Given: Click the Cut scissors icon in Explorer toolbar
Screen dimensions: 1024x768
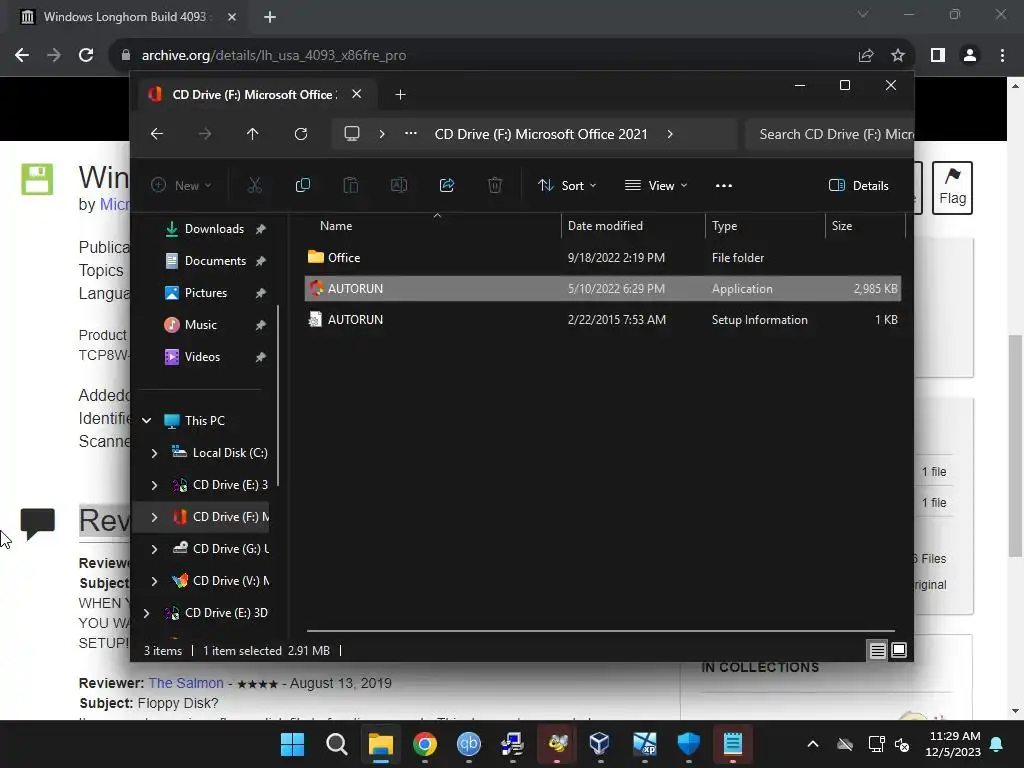Looking at the screenshot, I should click(x=255, y=185).
